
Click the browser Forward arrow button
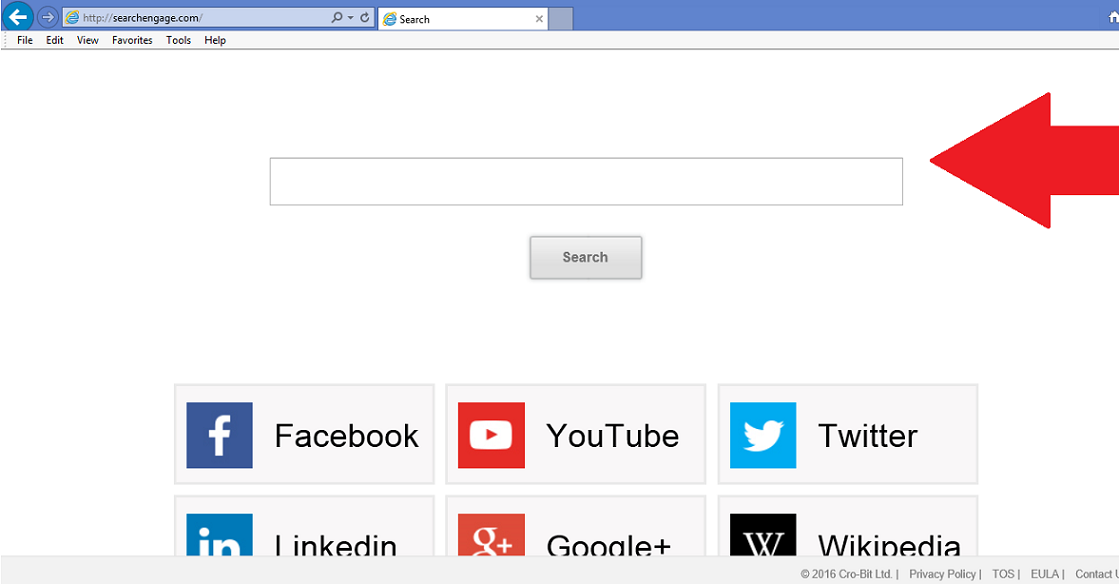coord(47,16)
